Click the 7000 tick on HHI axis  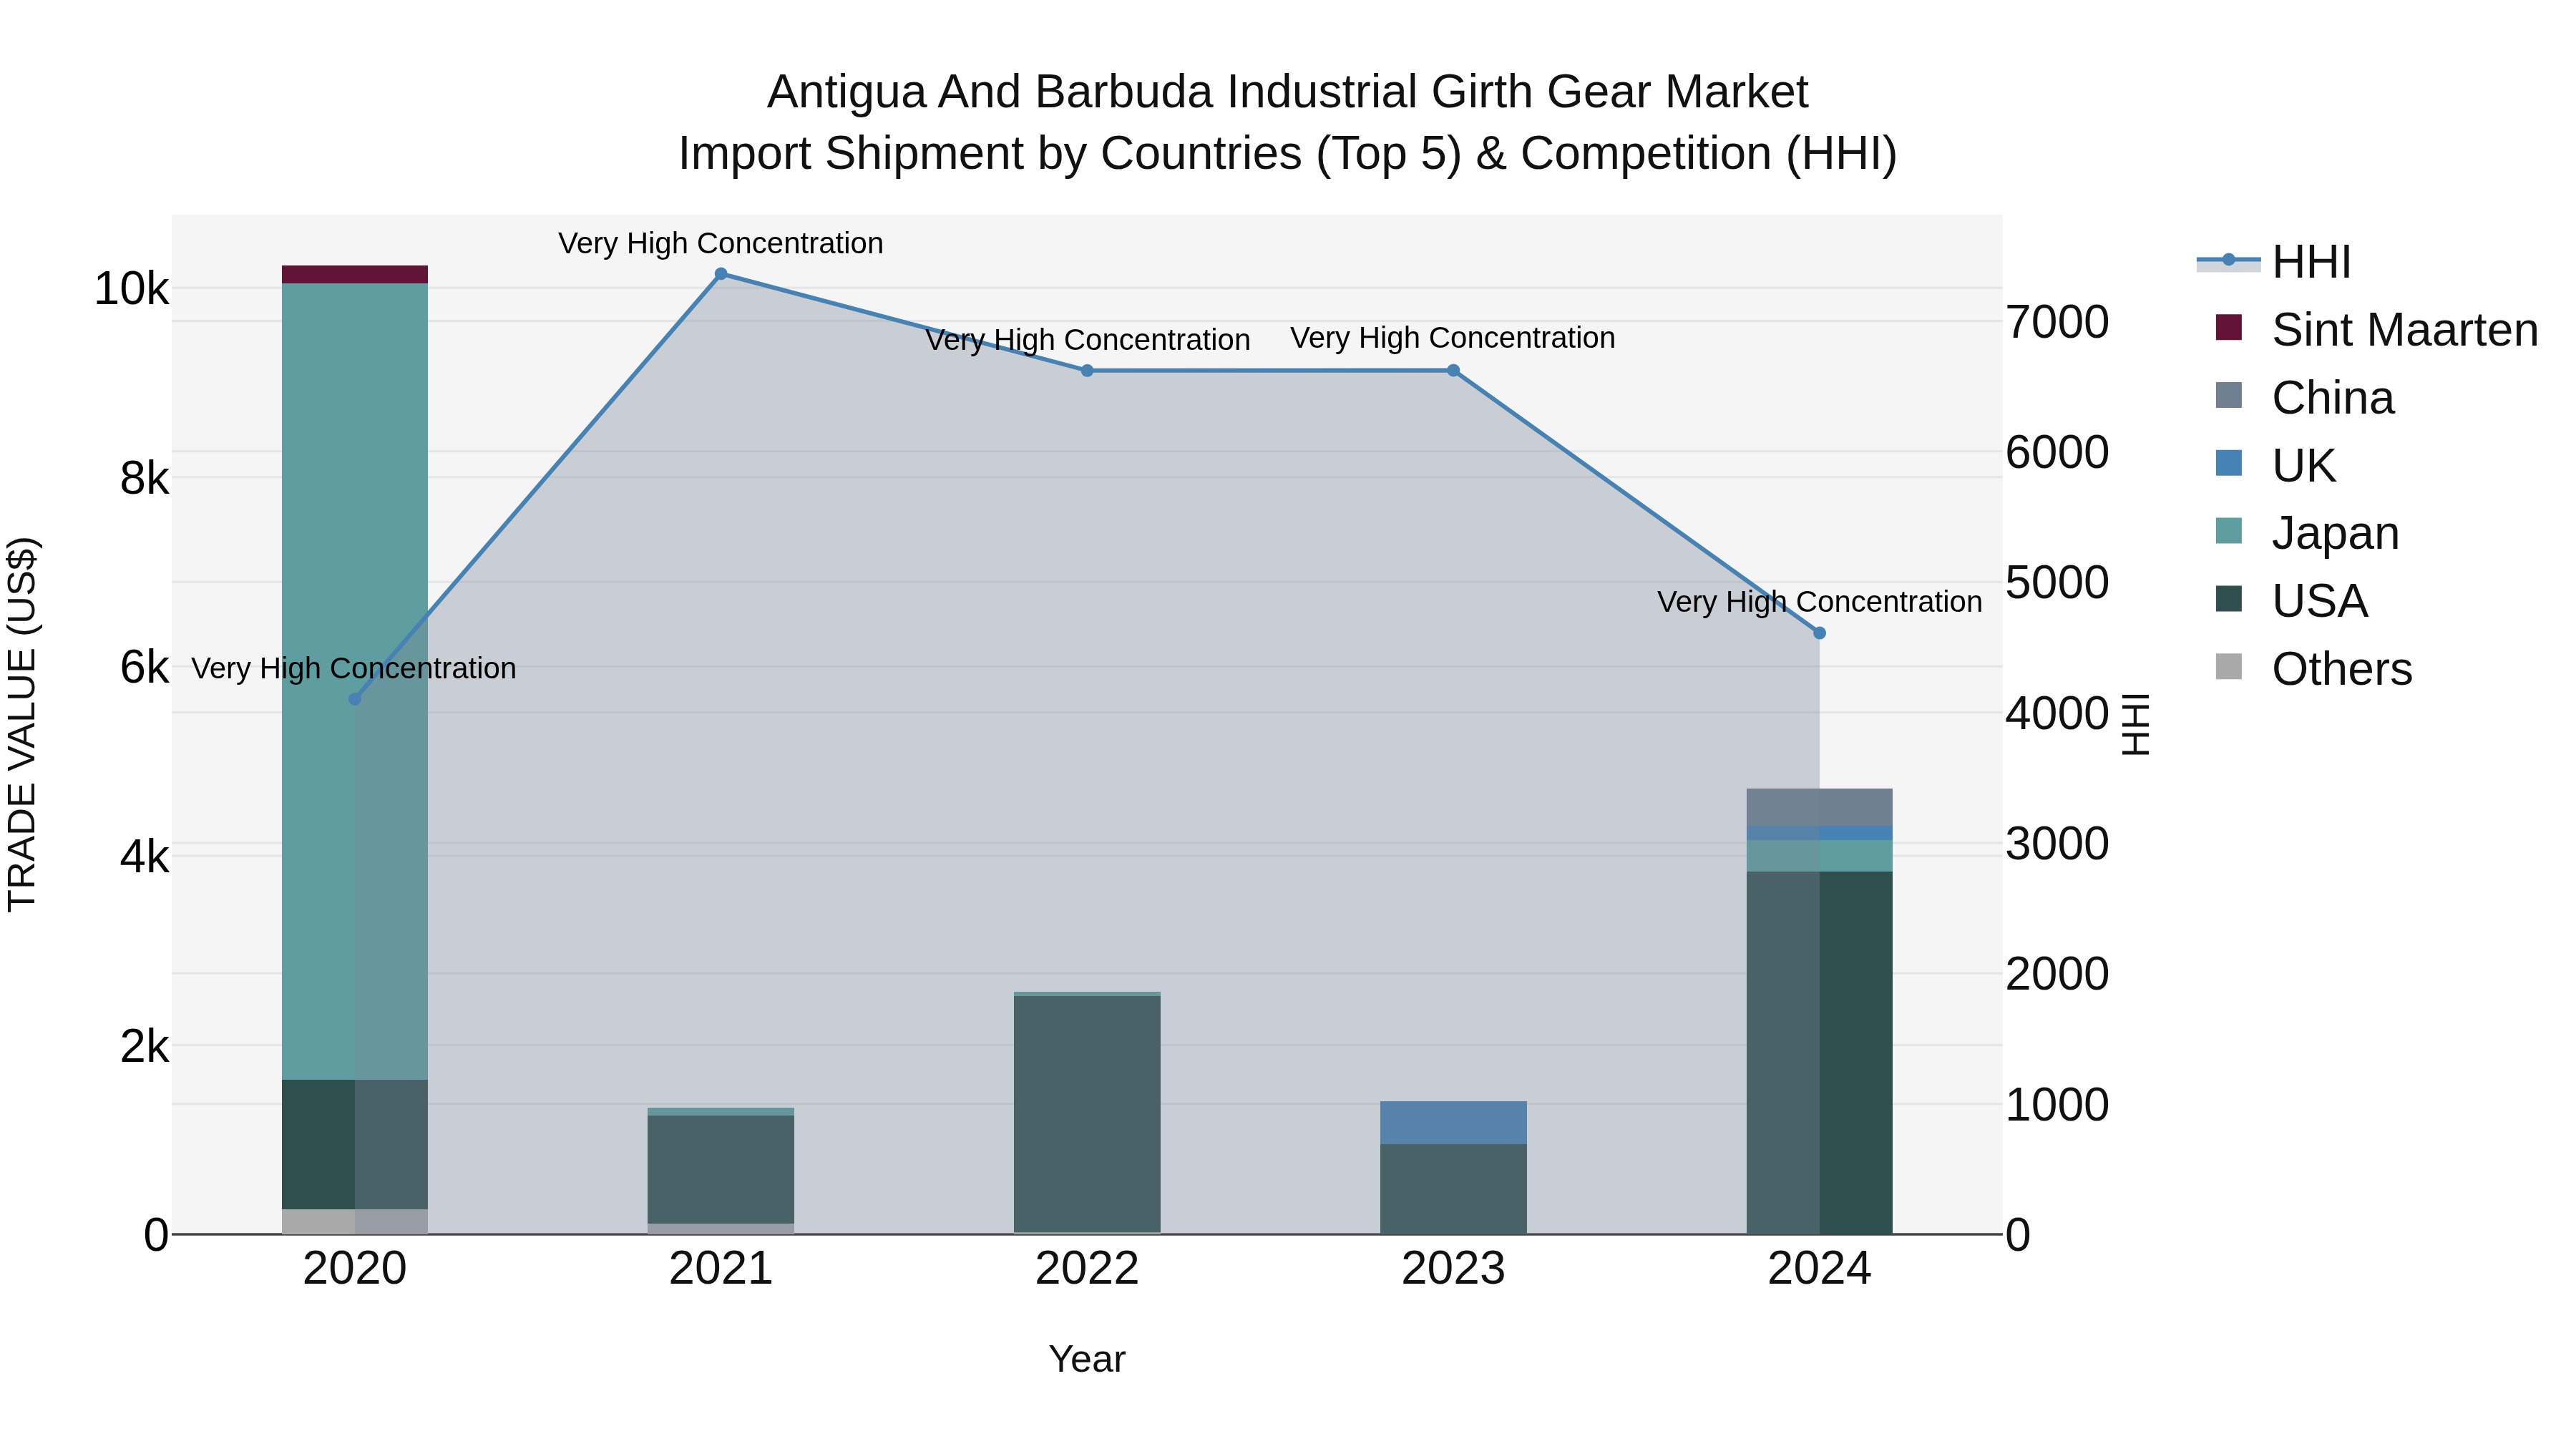click(2058, 322)
